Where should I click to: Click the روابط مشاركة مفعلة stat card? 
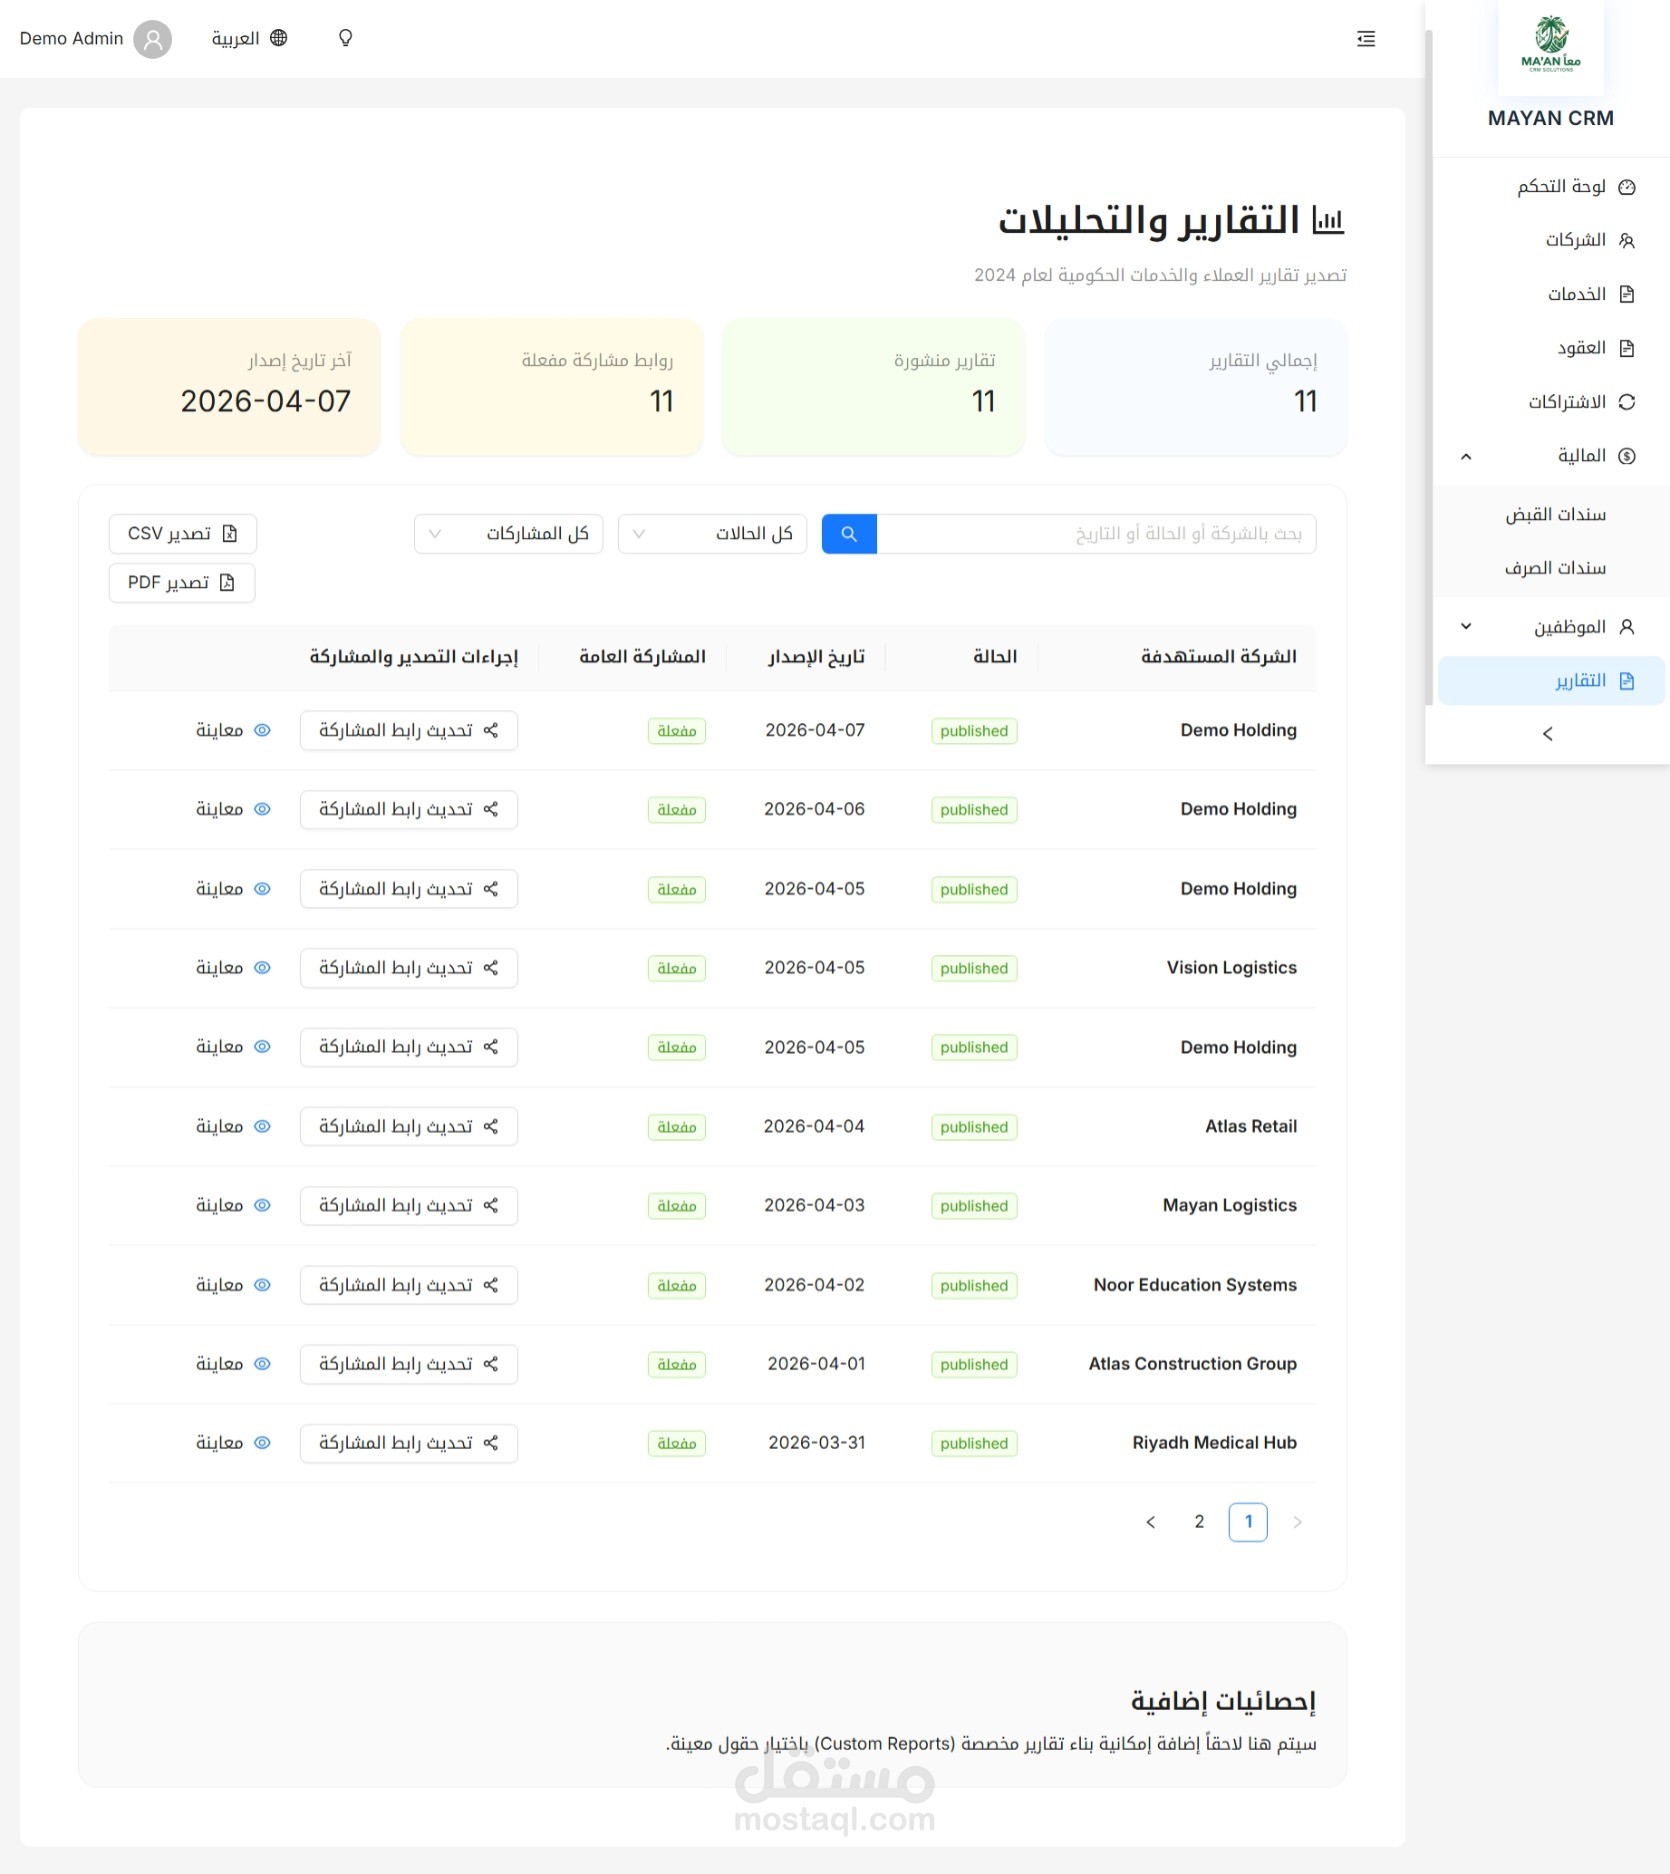click(551, 387)
